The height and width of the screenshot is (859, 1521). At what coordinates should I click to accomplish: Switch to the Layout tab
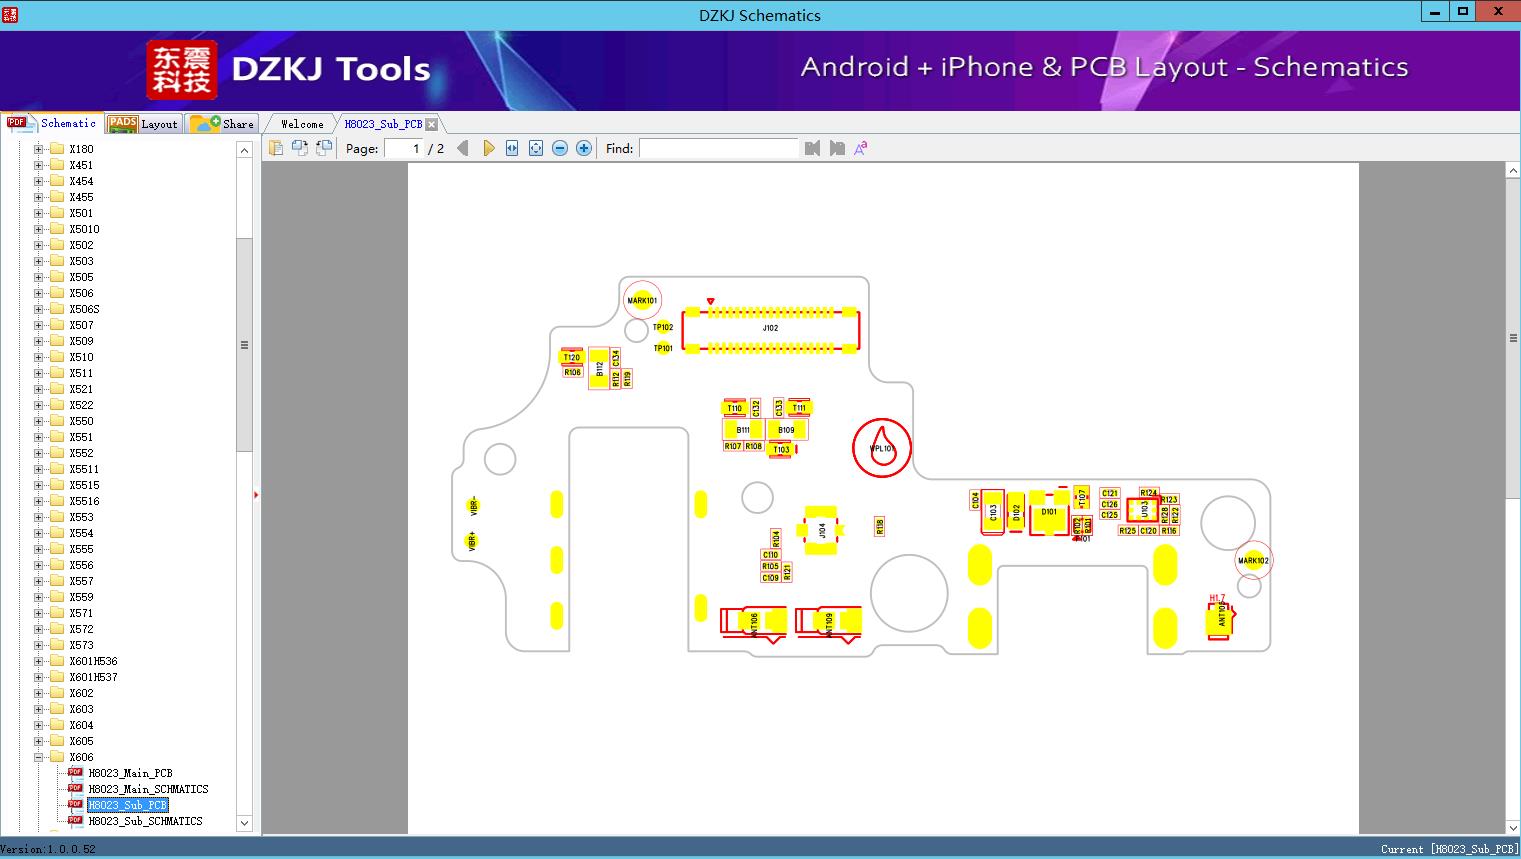[143, 124]
